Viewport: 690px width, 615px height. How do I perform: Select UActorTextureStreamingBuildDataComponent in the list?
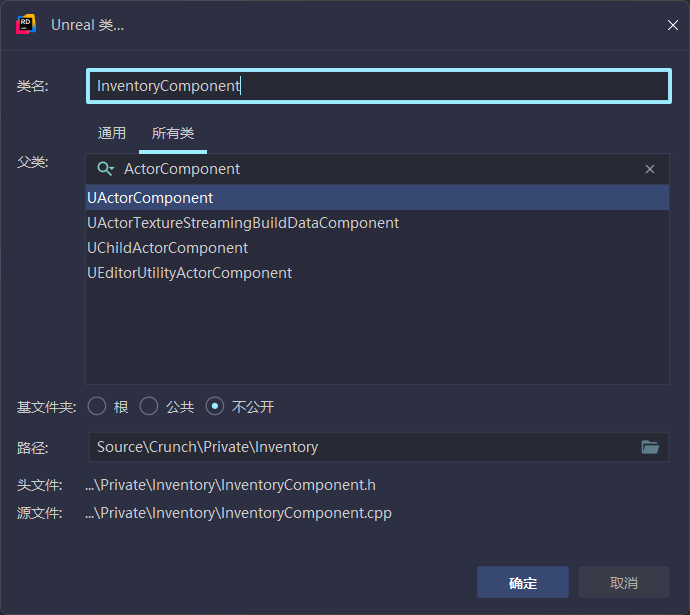tap(378, 223)
